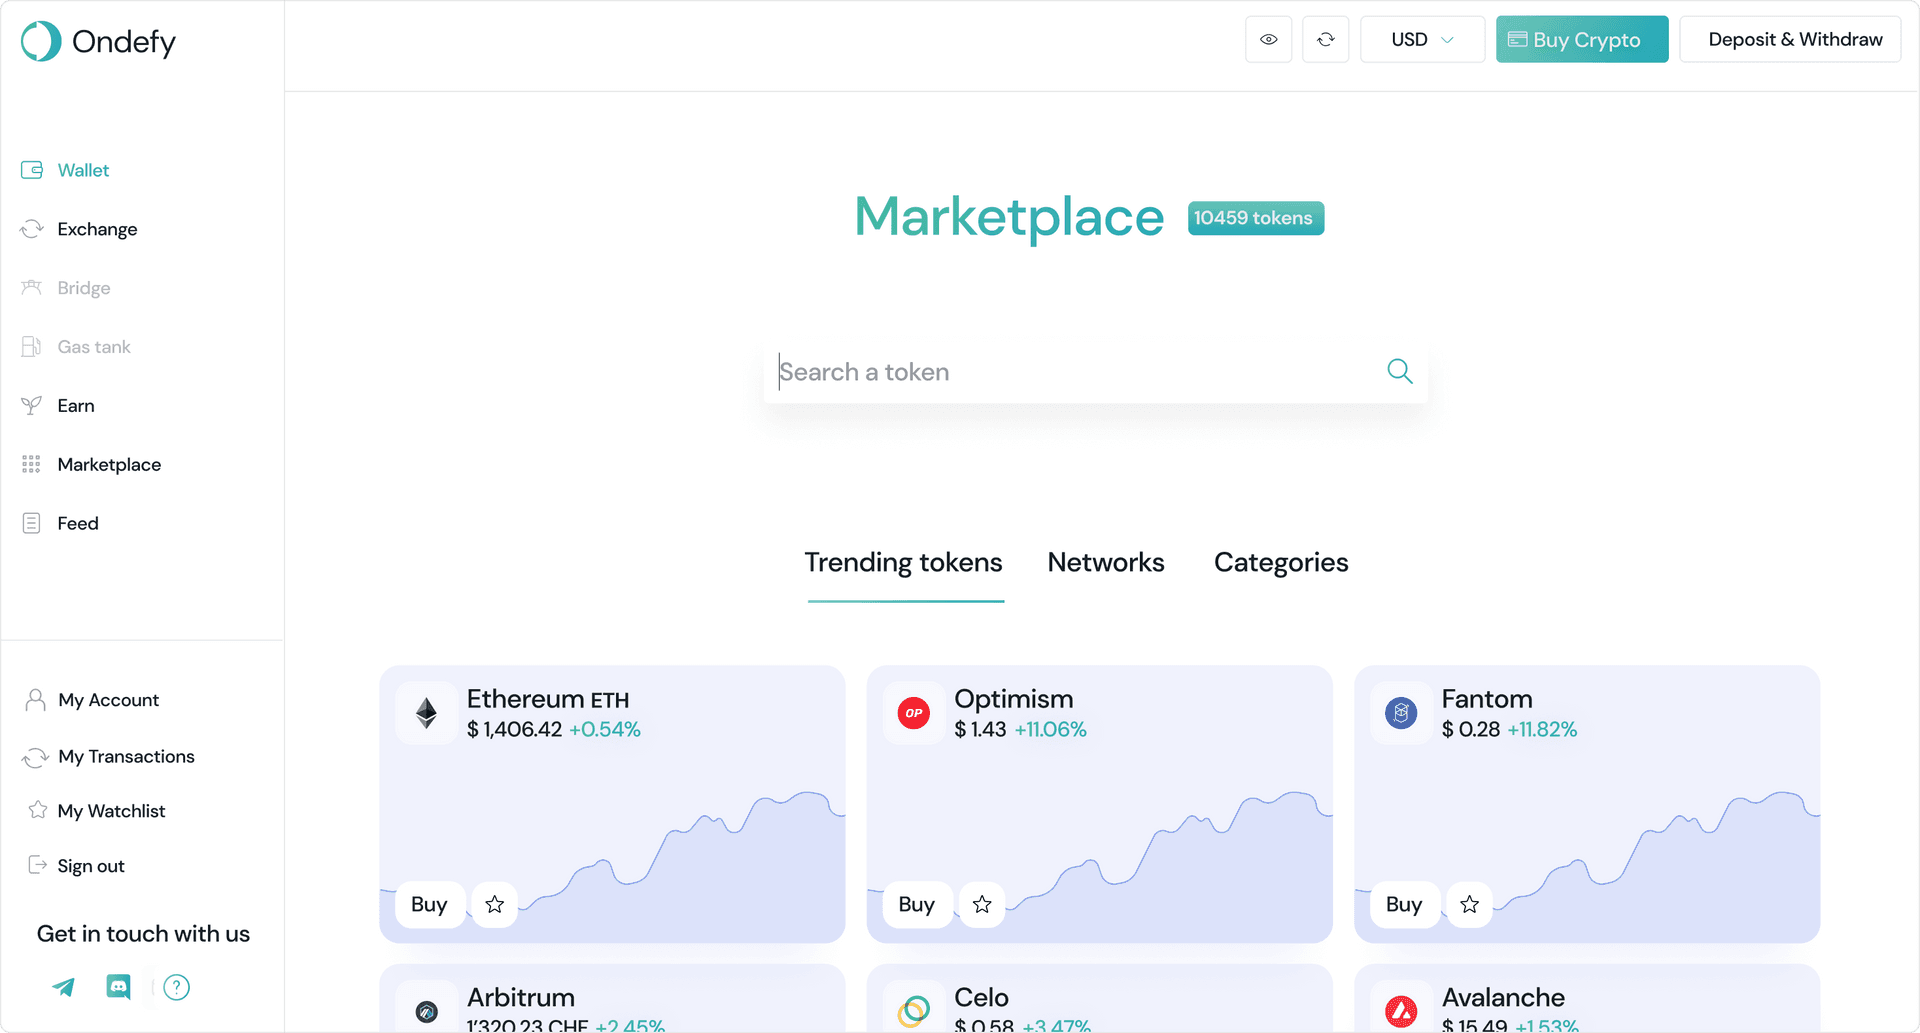Click the Fantom logo icon

point(1401,713)
